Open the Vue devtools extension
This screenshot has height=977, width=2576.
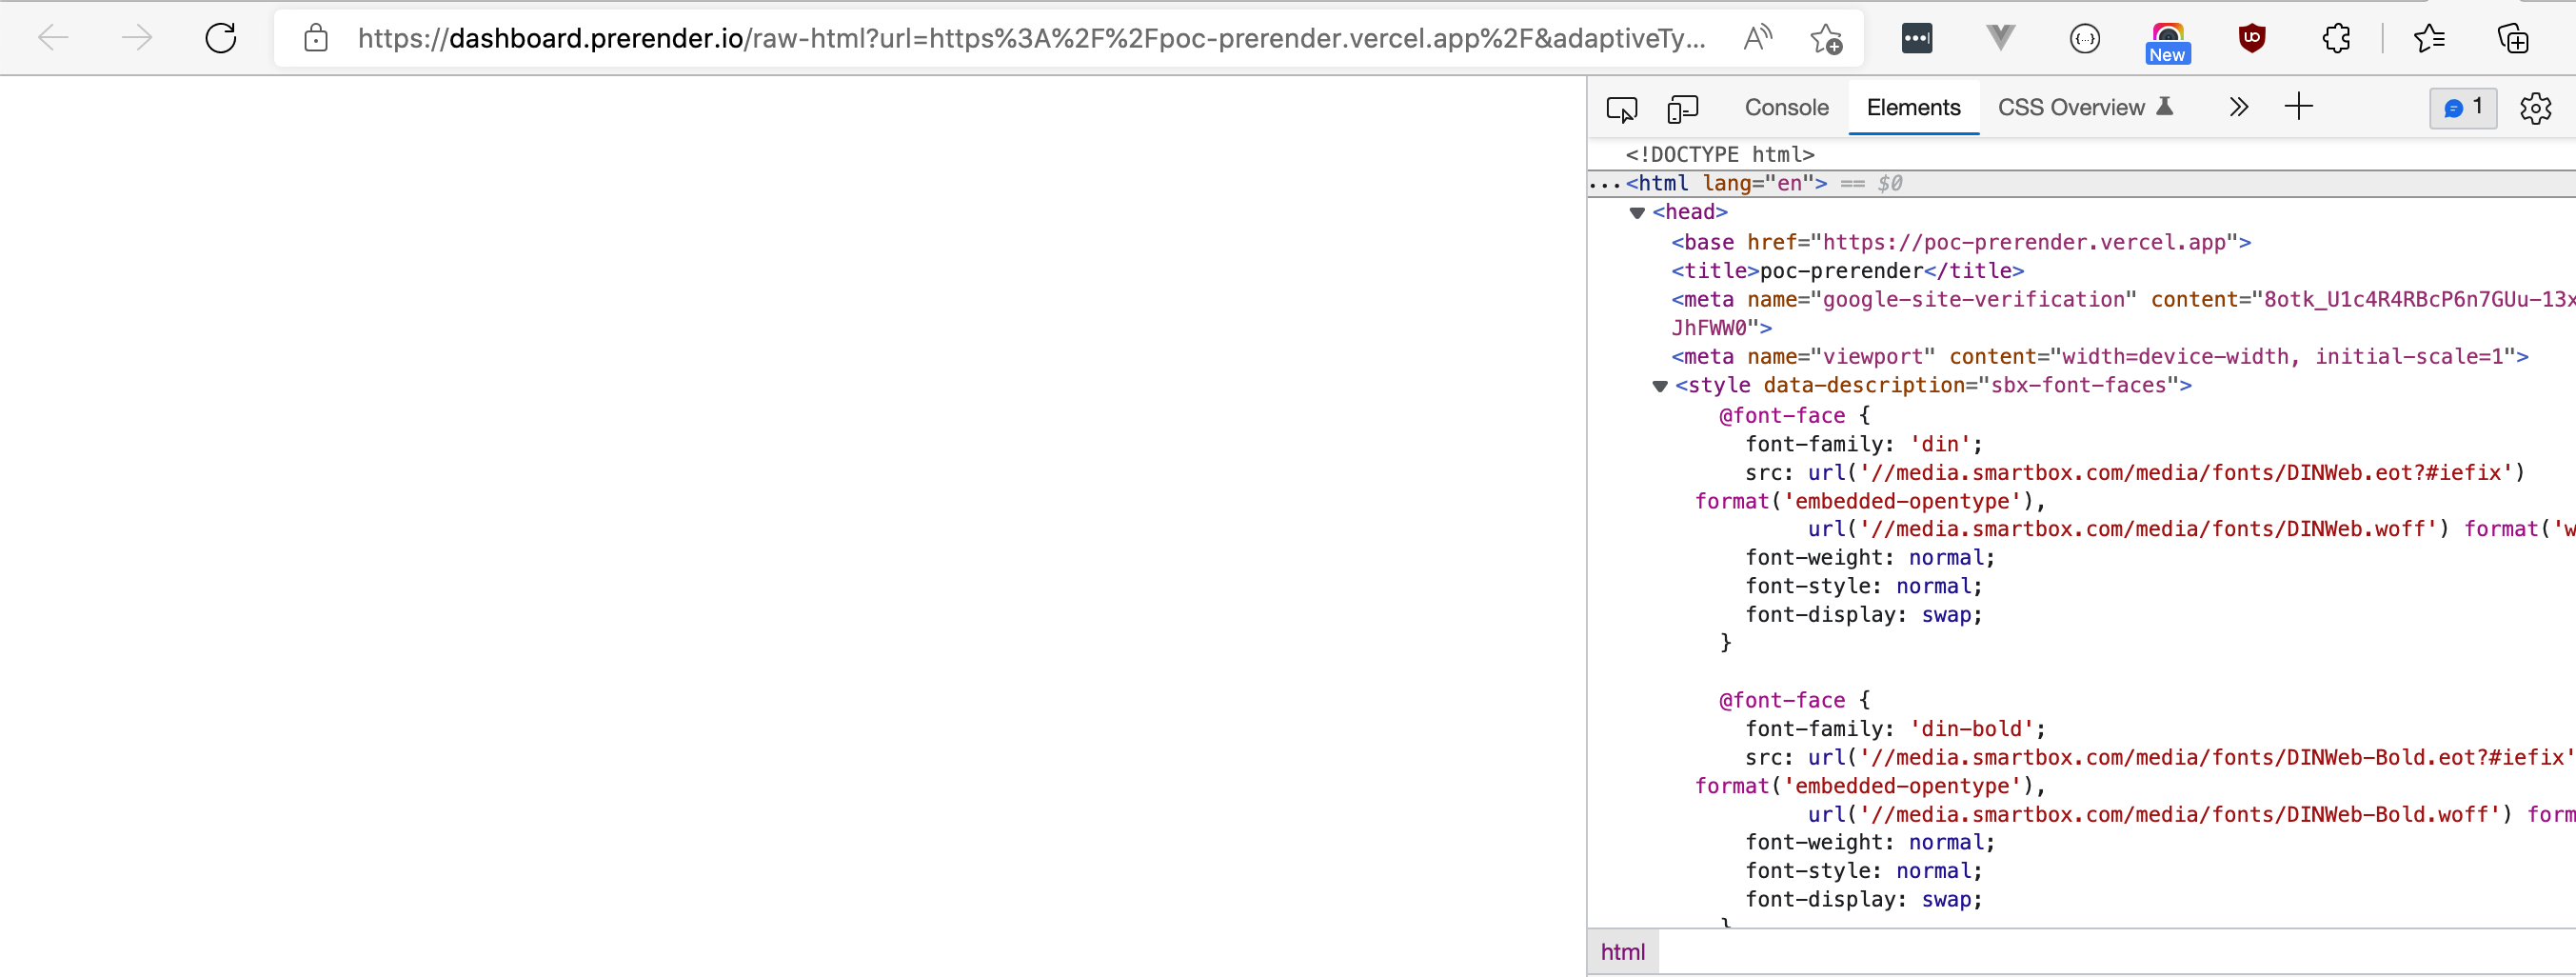pos(1999,38)
